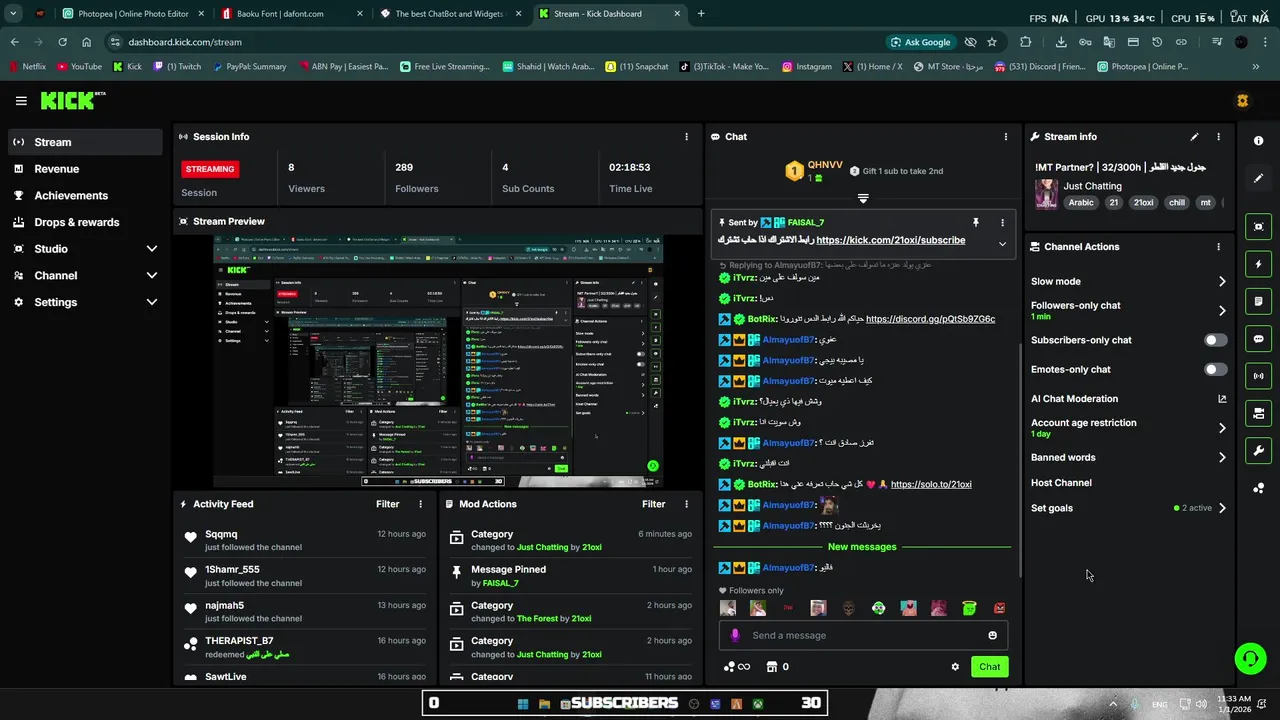Open the discord.gg link in chat
This screenshot has height=720, width=1280.
point(930,319)
